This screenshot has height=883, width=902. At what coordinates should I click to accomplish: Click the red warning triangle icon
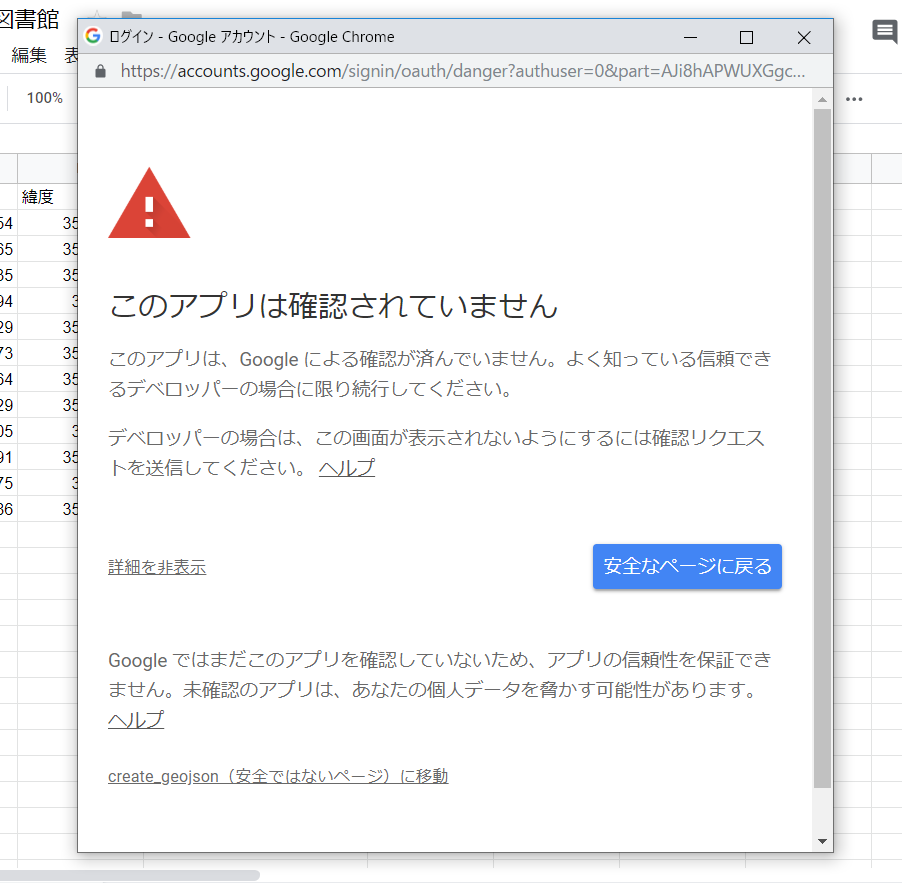point(149,203)
